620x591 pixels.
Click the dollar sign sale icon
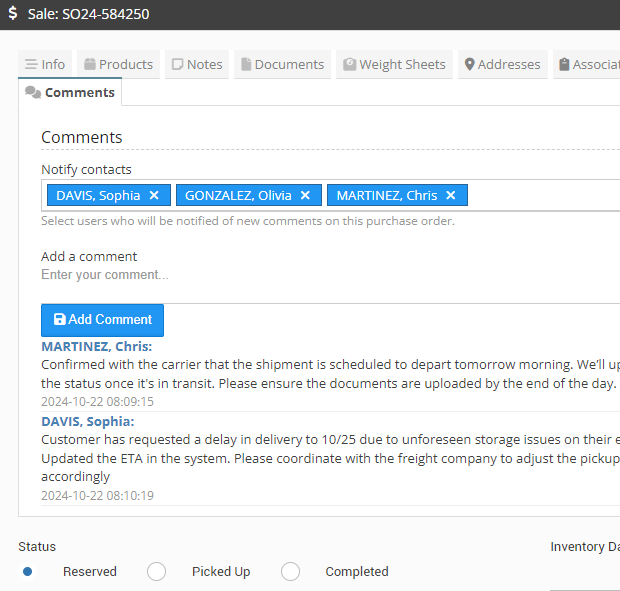(x=13, y=13)
